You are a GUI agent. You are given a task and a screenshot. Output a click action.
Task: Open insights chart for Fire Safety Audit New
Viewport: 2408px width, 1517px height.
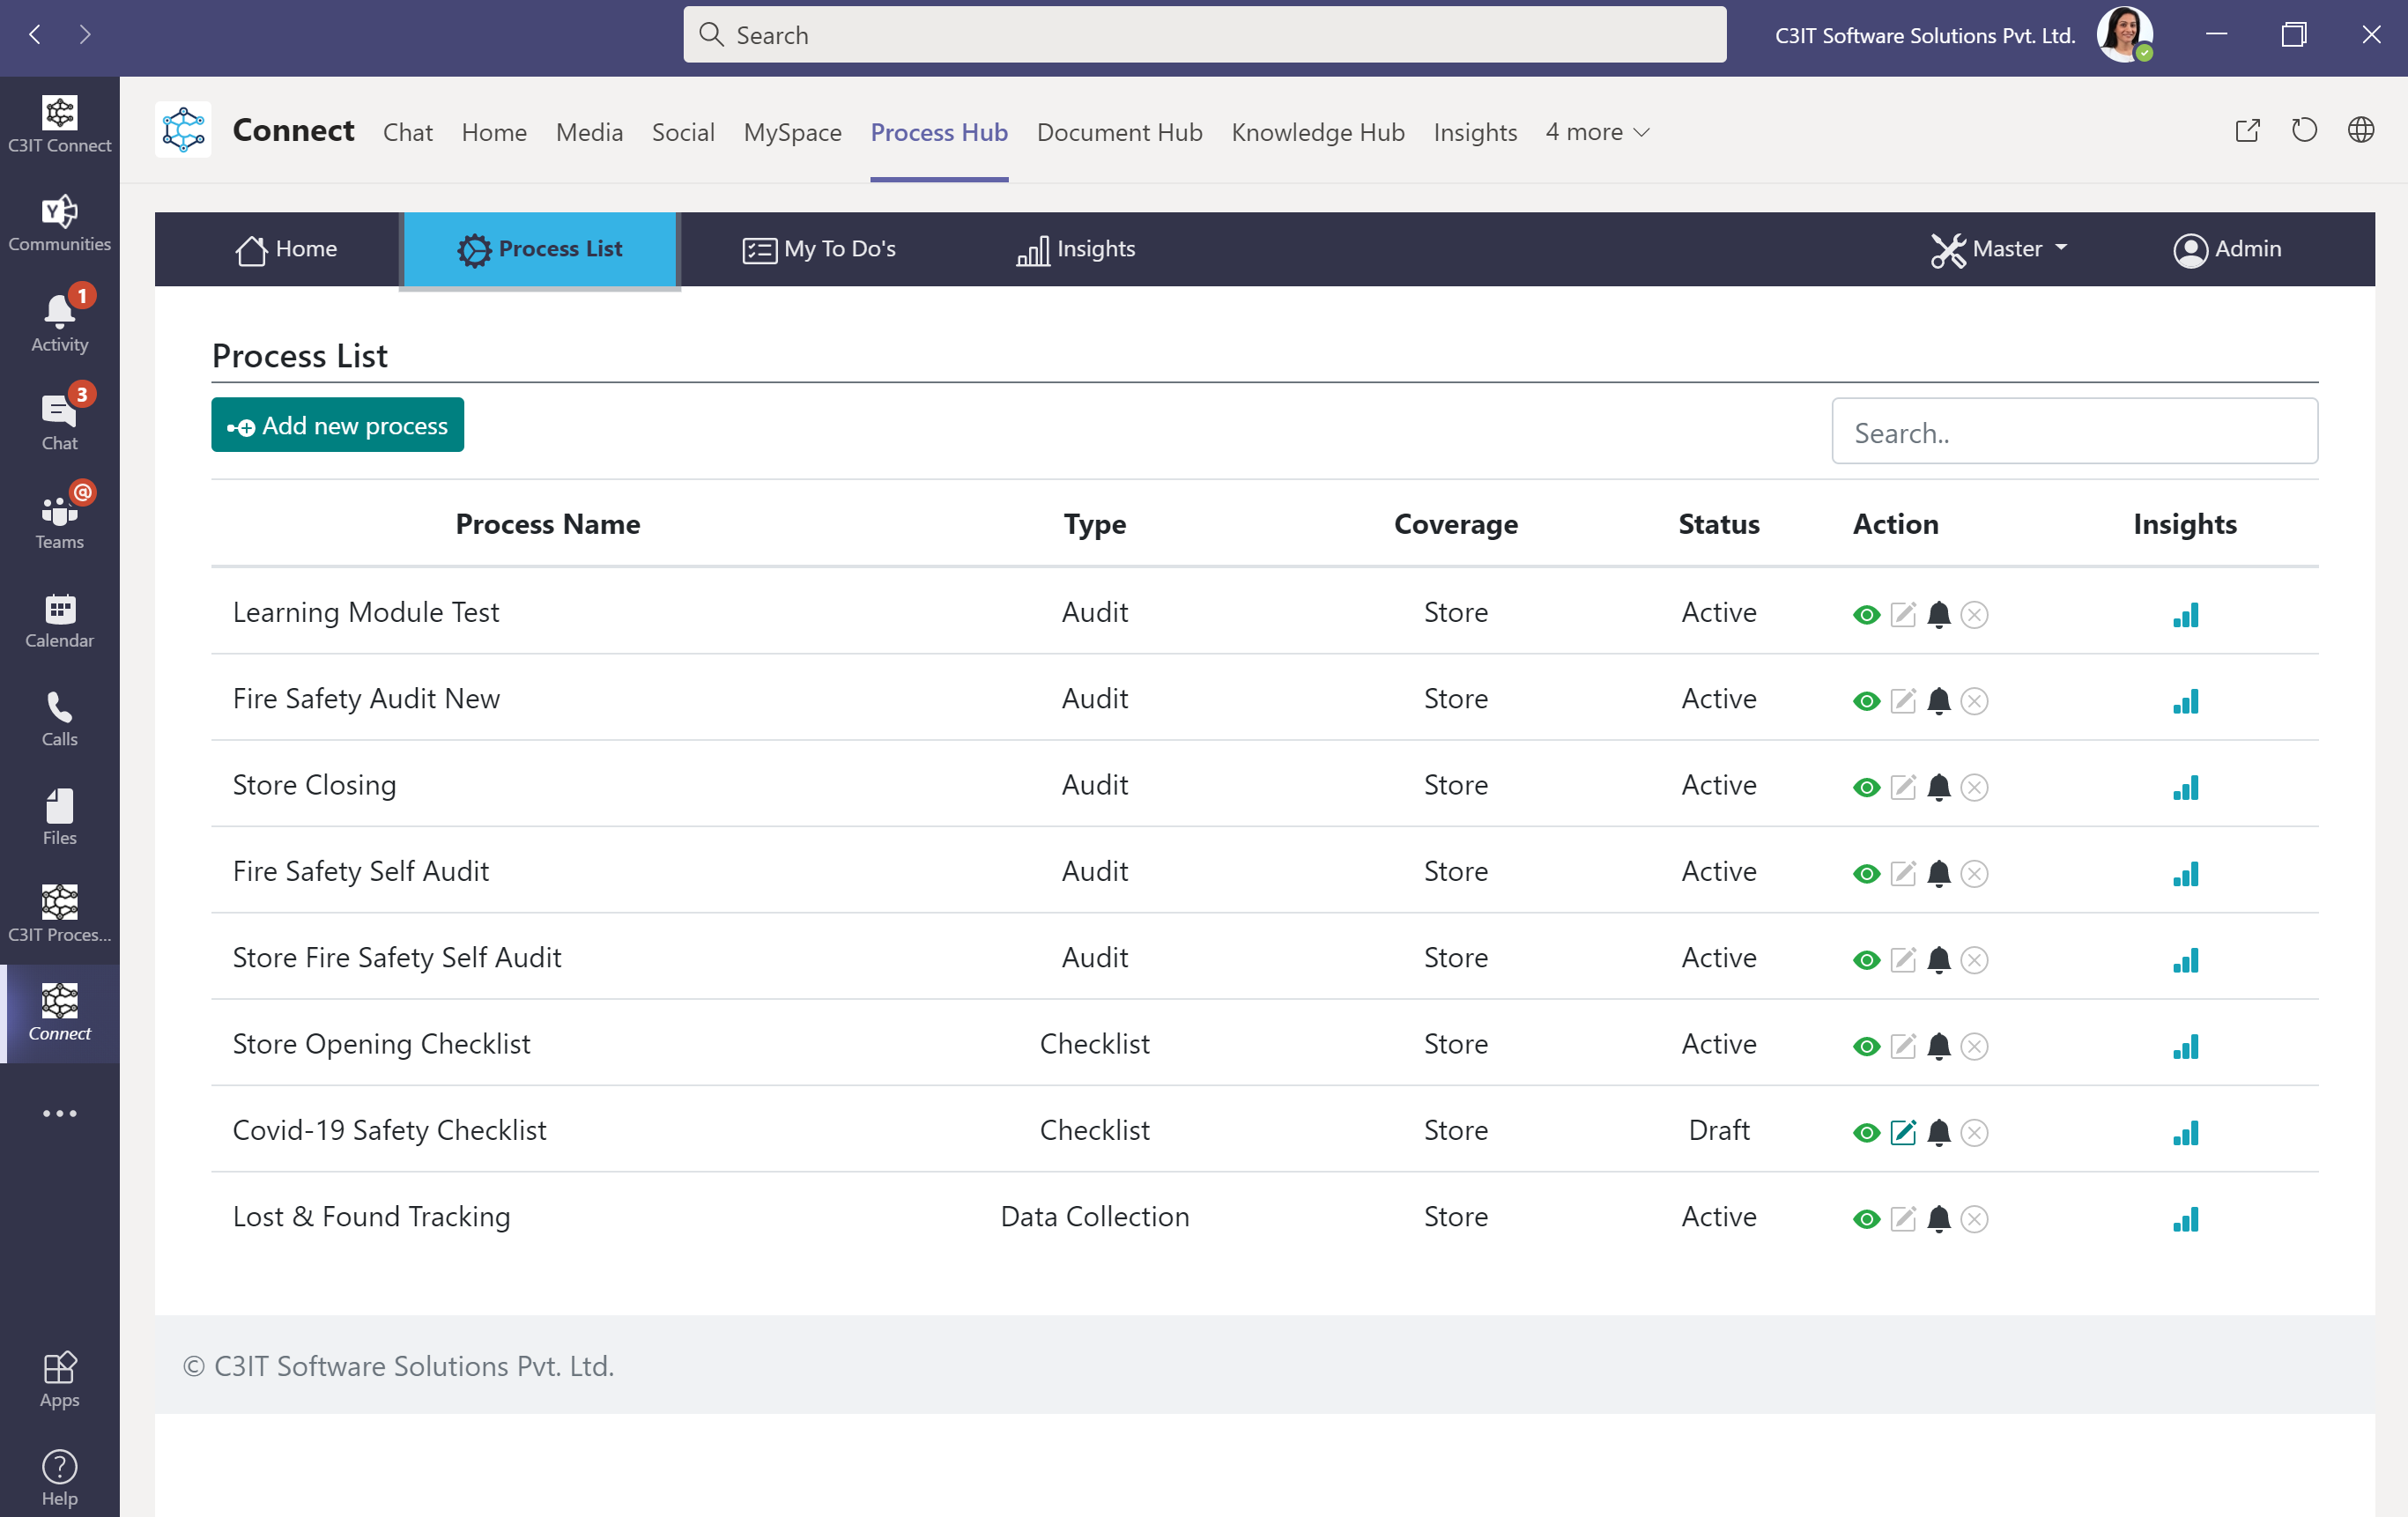pyautogui.click(x=2185, y=700)
